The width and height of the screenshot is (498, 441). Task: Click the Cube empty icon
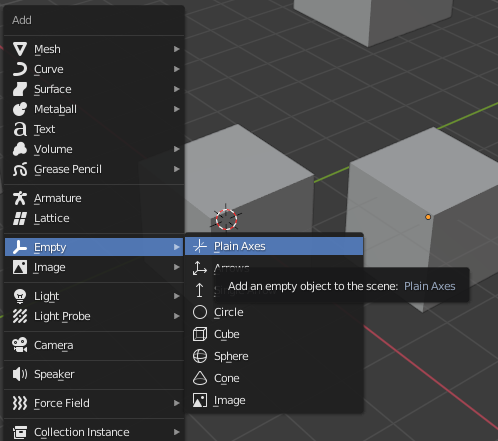pos(200,334)
